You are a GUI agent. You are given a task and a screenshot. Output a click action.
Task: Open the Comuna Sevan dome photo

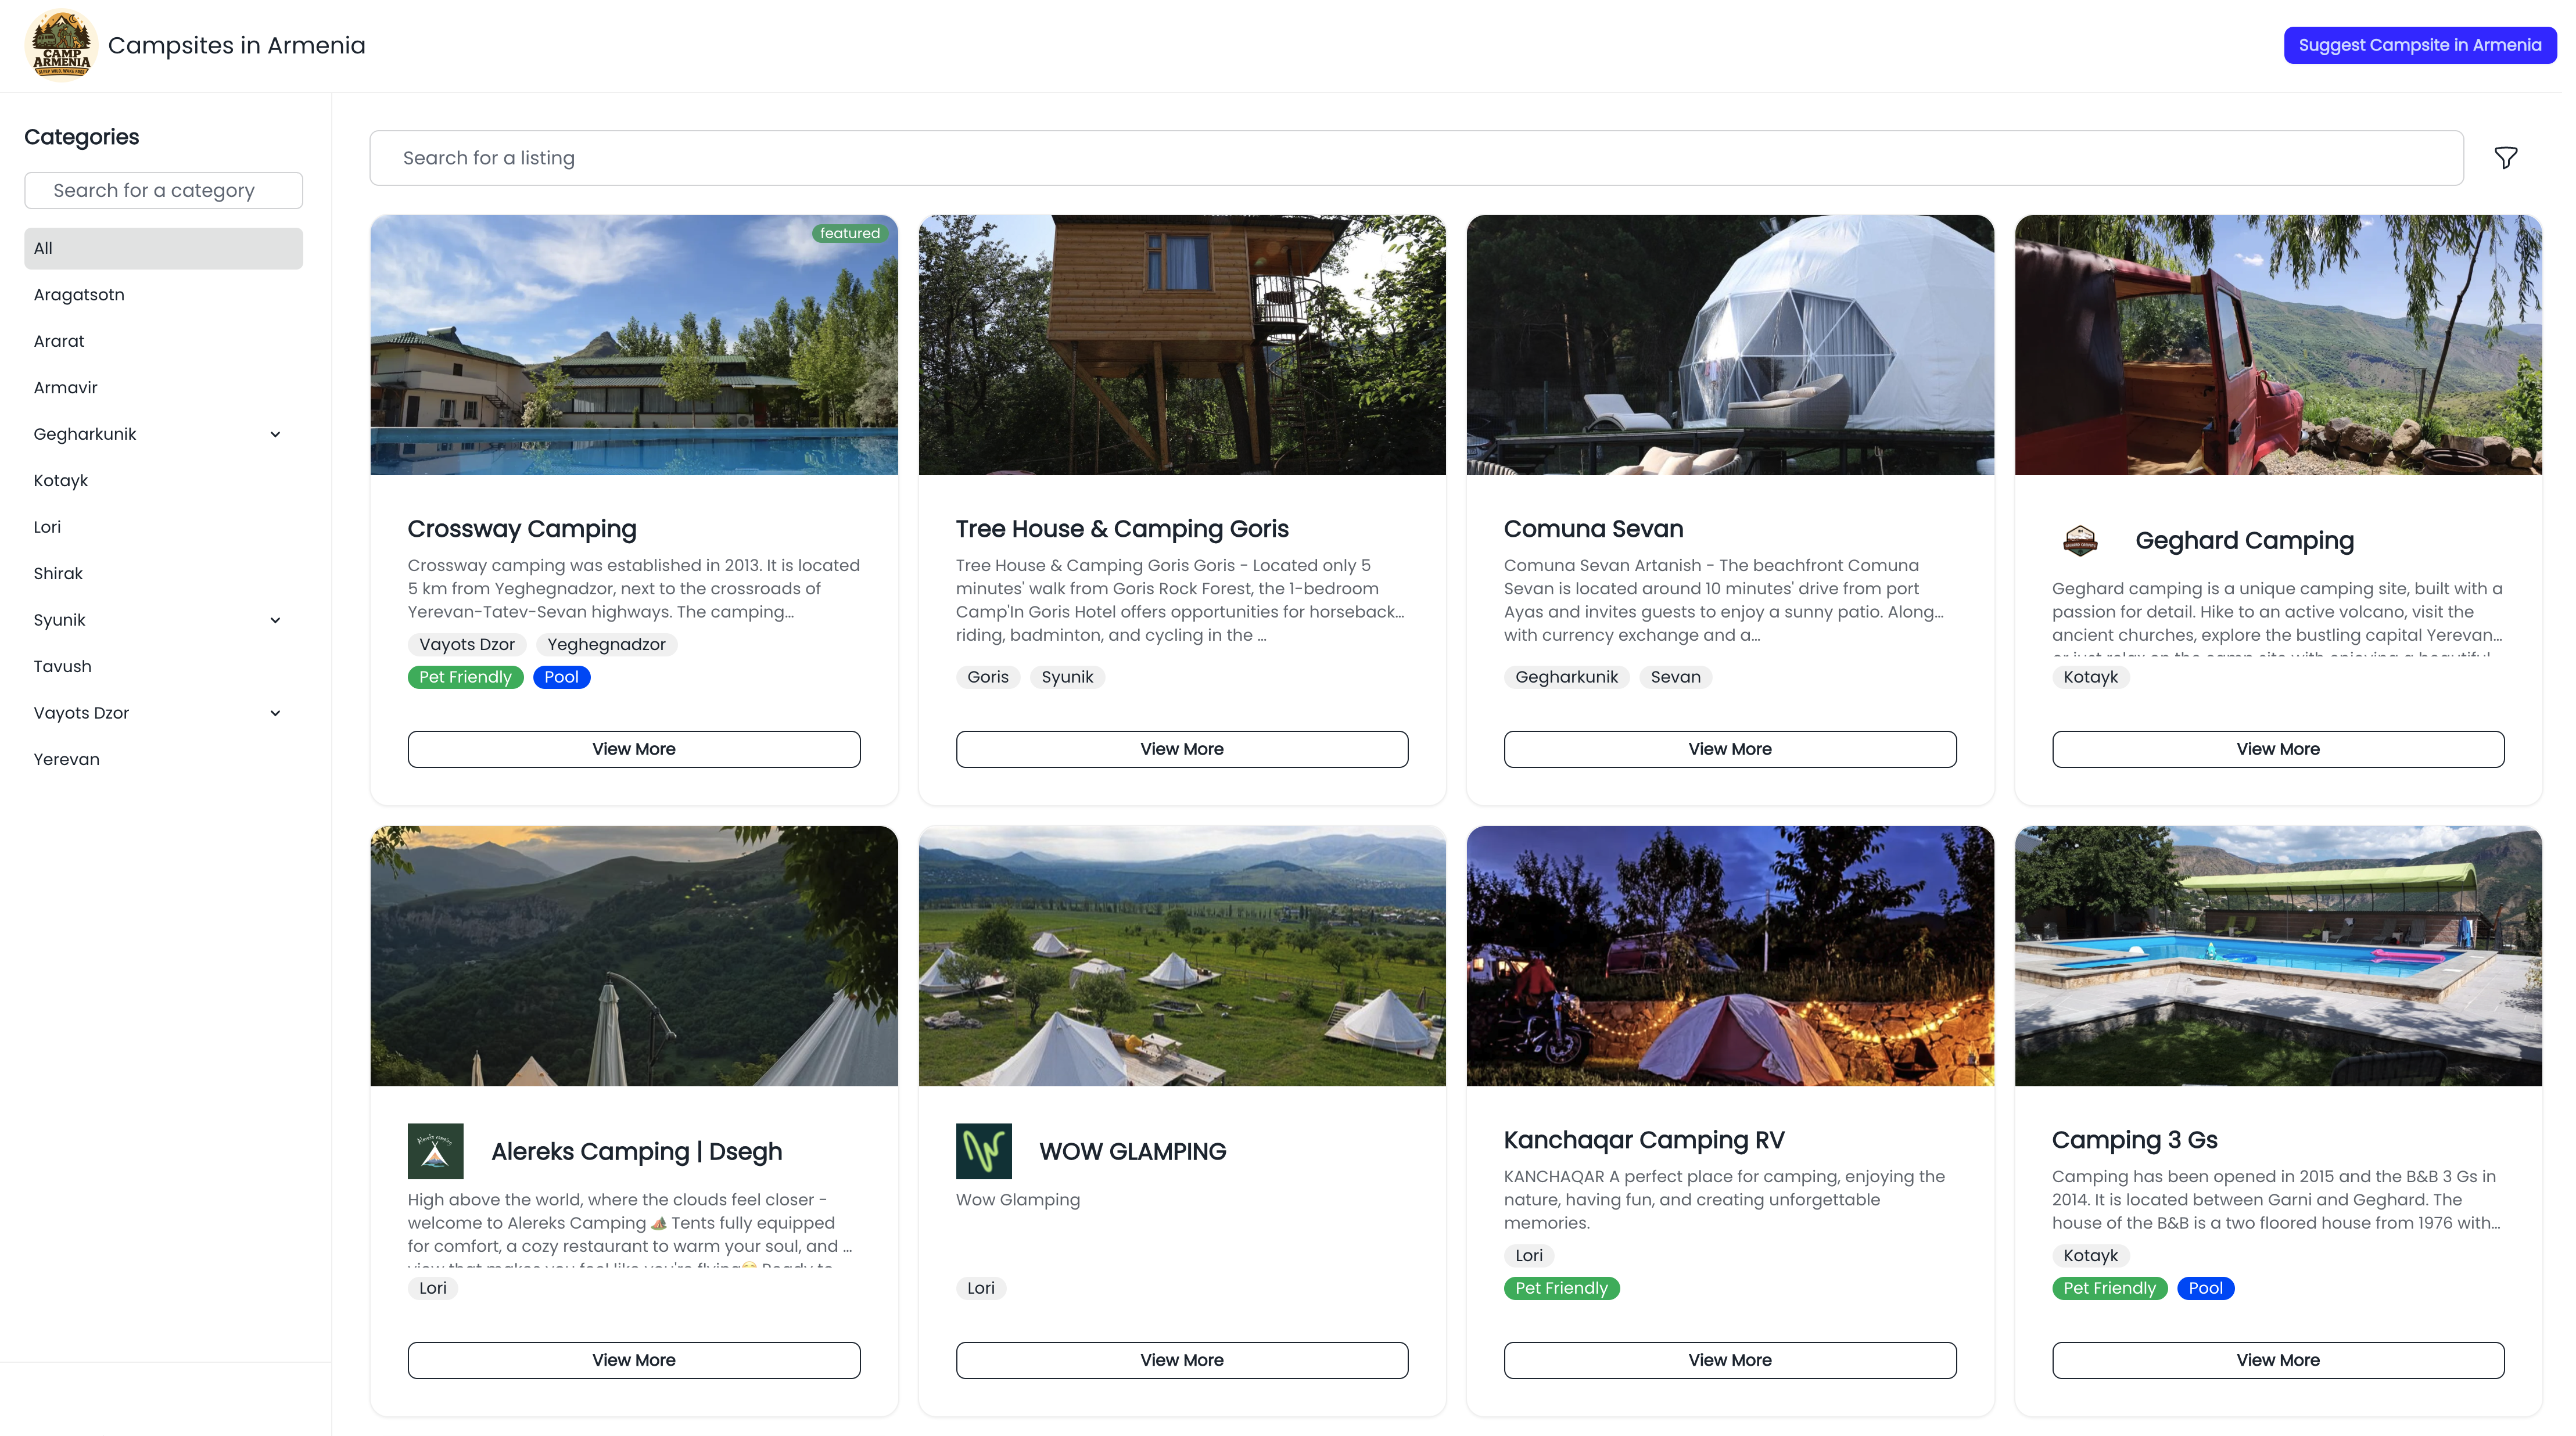click(x=1729, y=345)
